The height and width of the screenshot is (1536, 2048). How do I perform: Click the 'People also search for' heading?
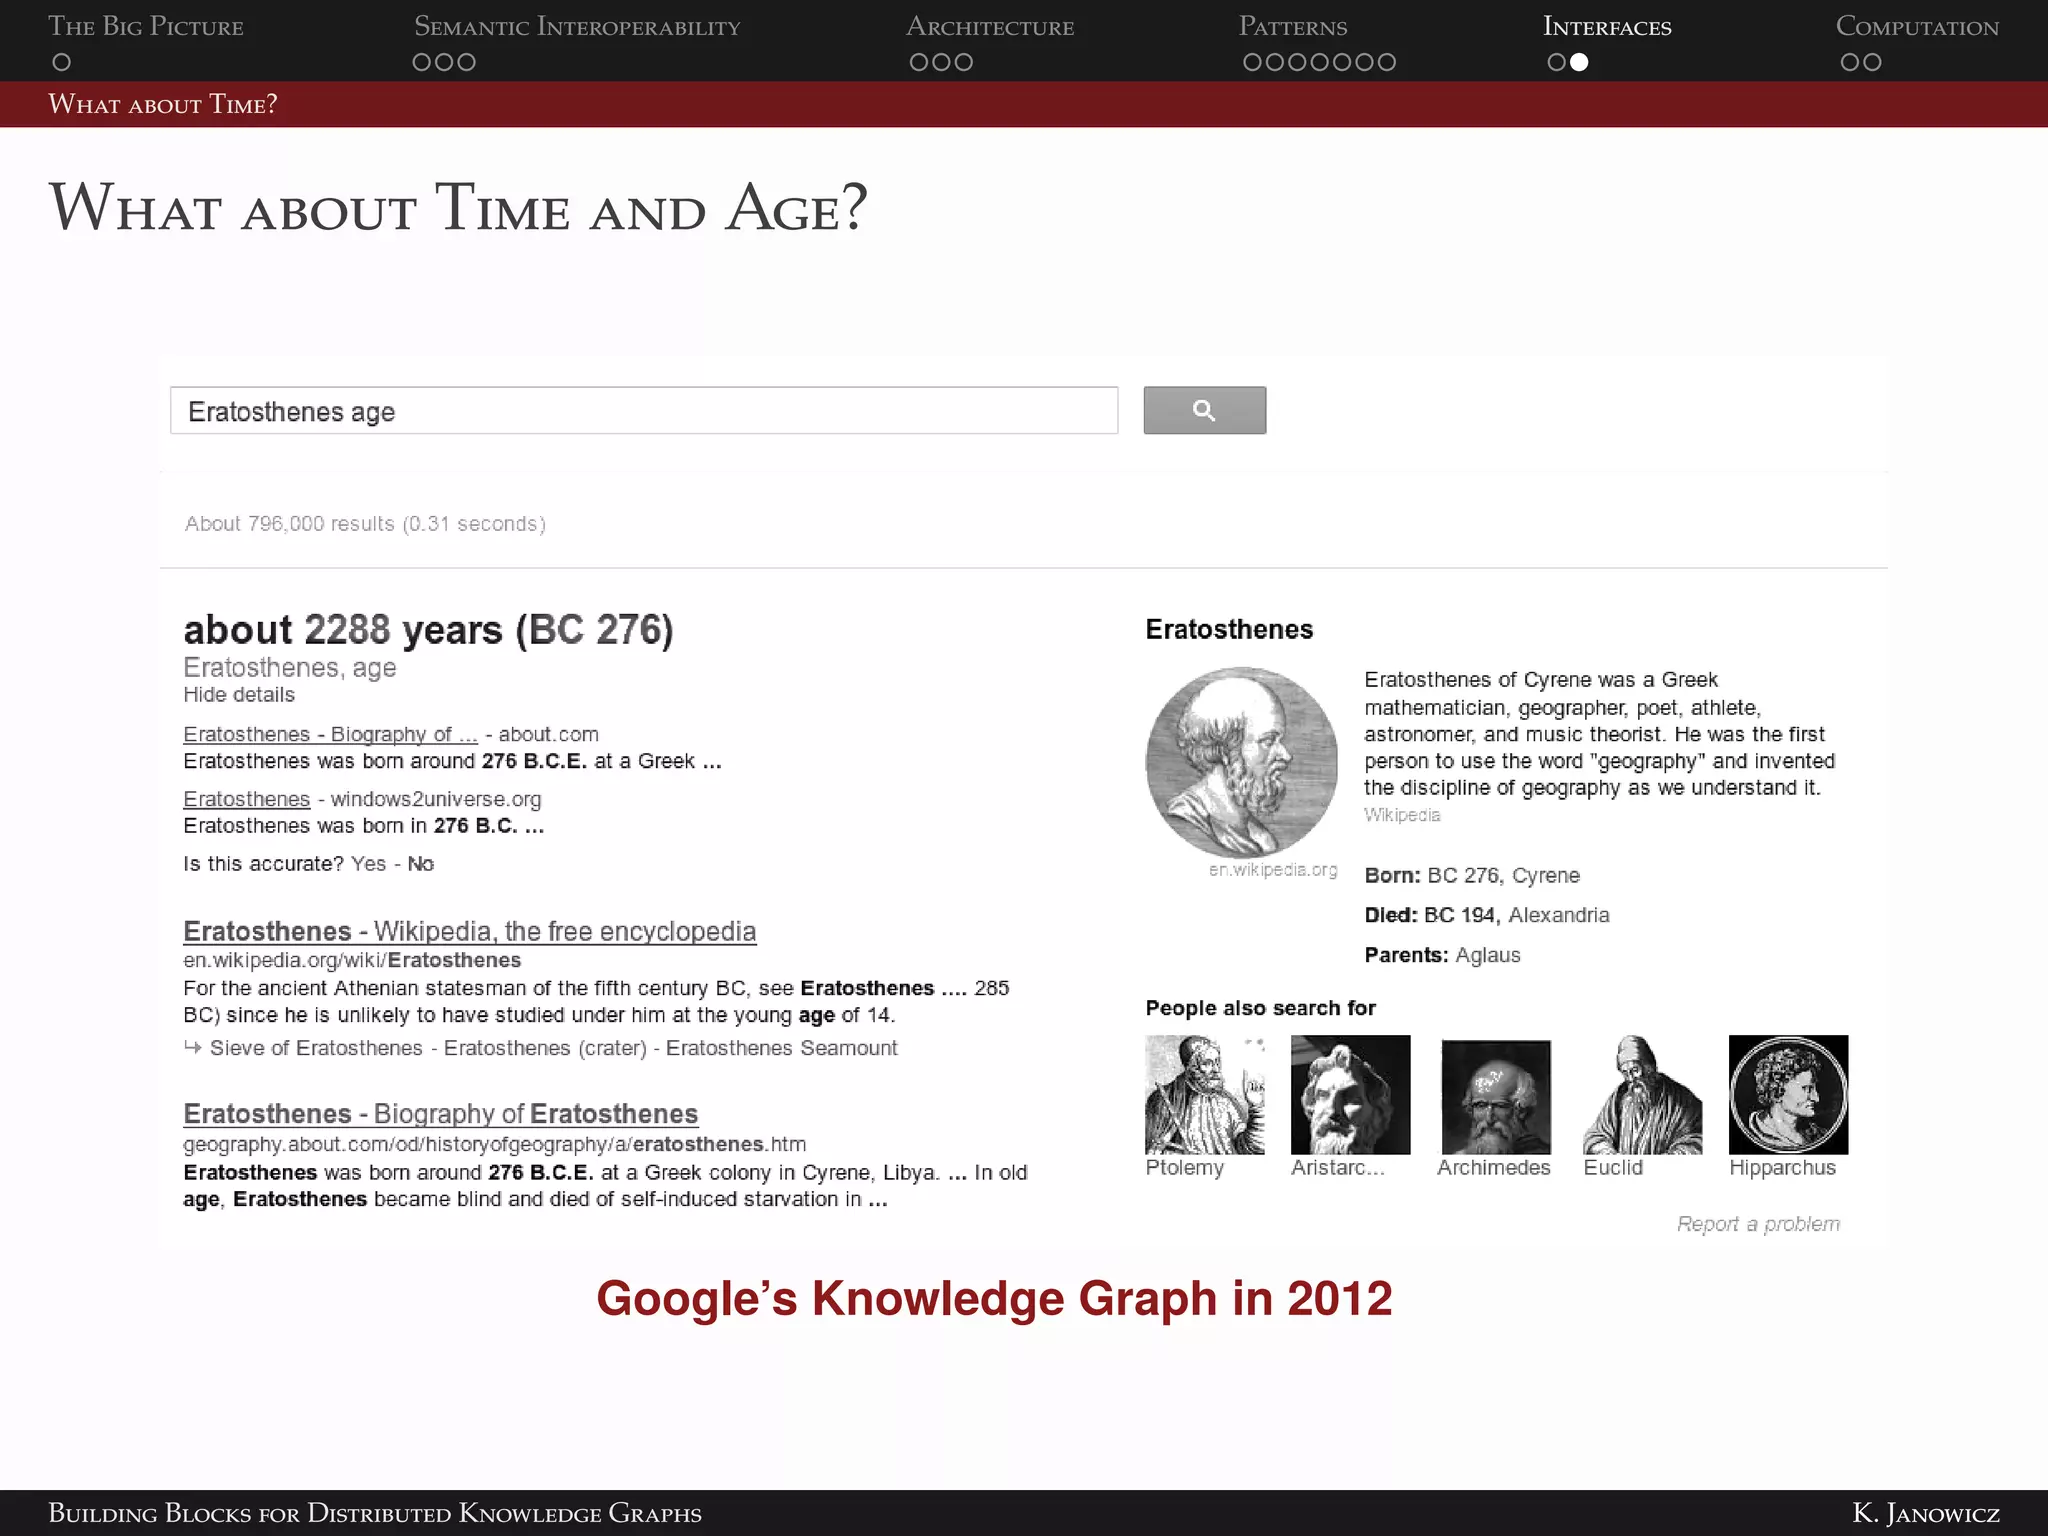(1260, 1008)
